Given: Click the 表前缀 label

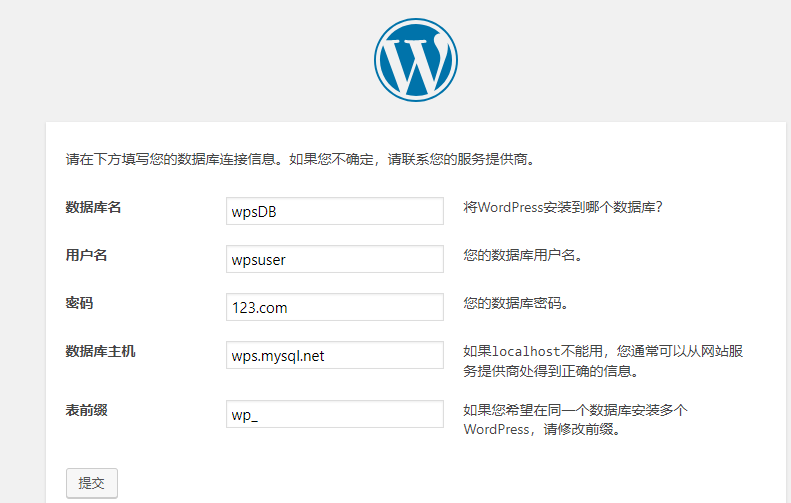Looking at the screenshot, I should pyautogui.click(x=86, y=410).
